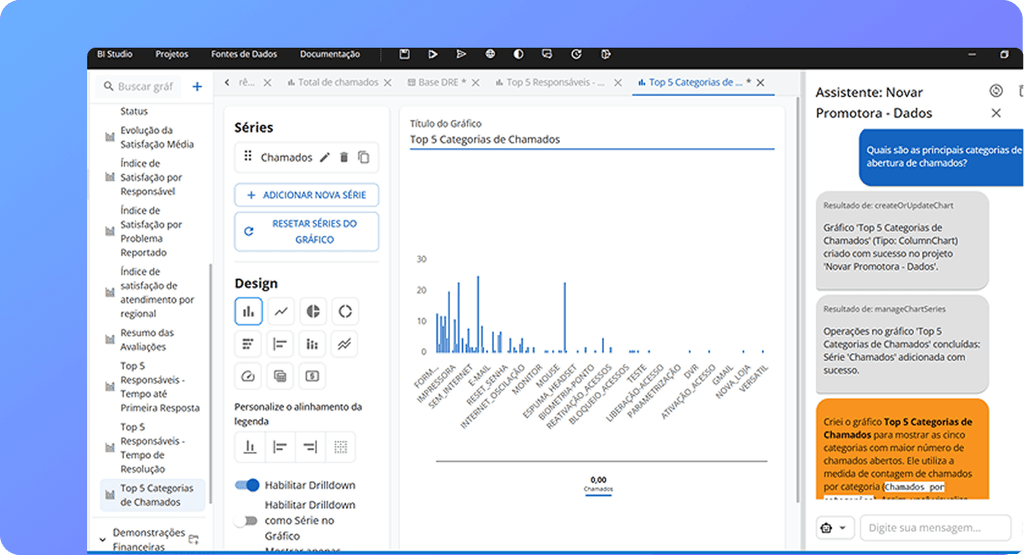The height and width of the screenshot is (555, 1024).
Task: Open the Fontes de Dados menu
Action: (x=244, y=54)
